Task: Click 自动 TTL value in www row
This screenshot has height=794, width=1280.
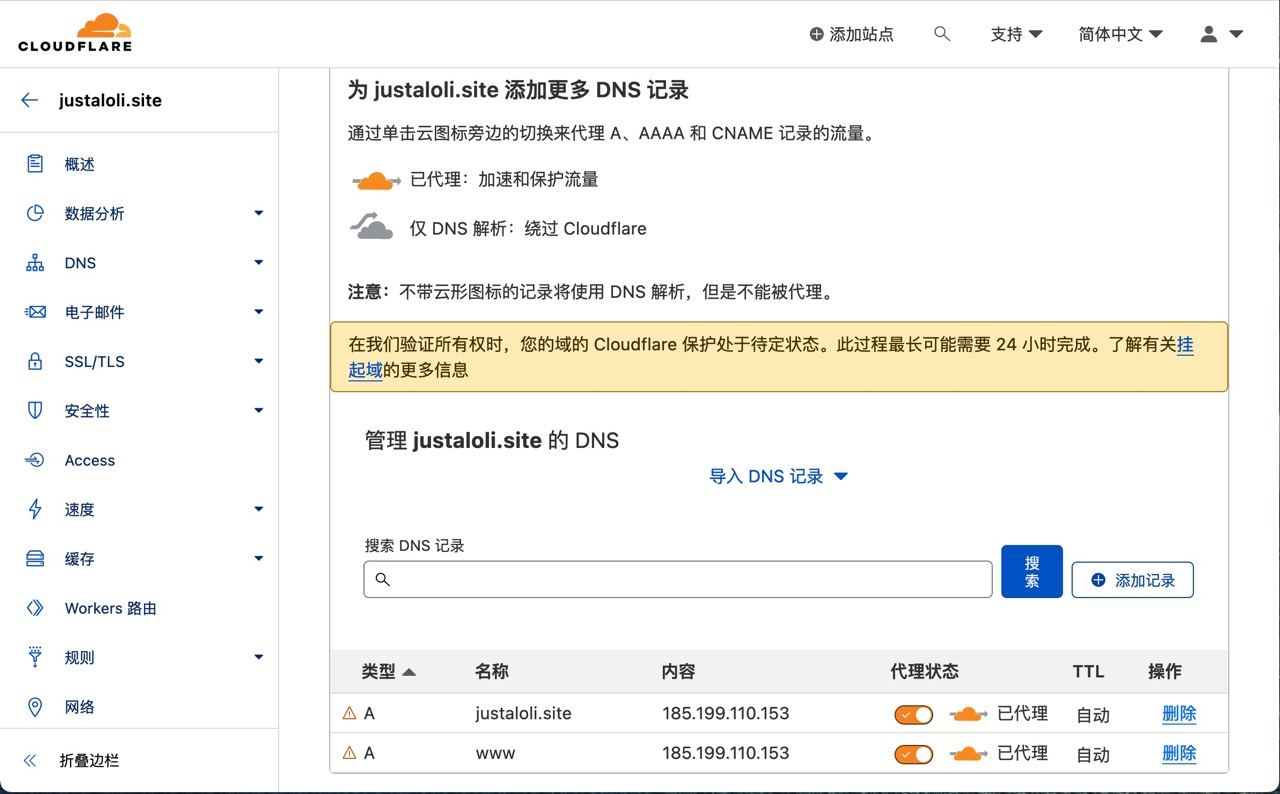Action: 1093,755
